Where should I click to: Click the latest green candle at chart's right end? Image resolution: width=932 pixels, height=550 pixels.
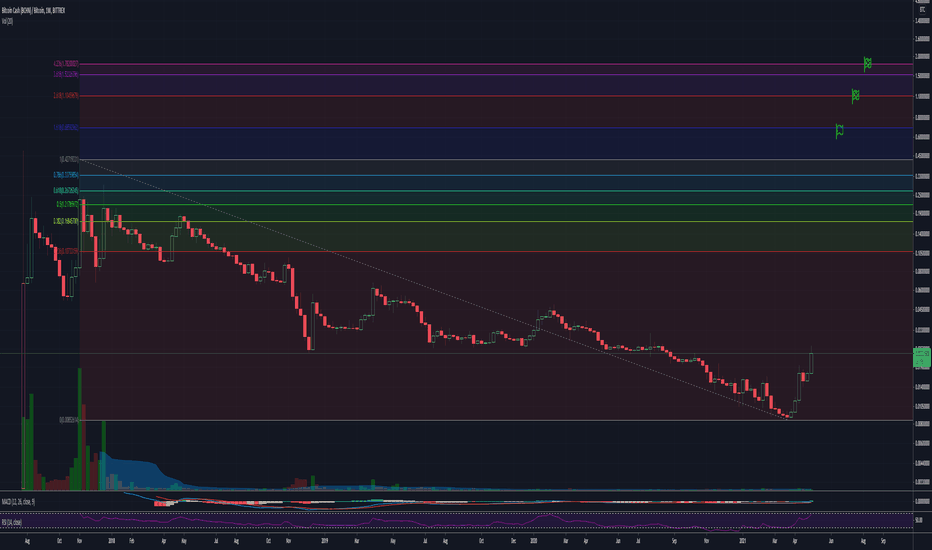pyautogui.click(x=811, y=363)
